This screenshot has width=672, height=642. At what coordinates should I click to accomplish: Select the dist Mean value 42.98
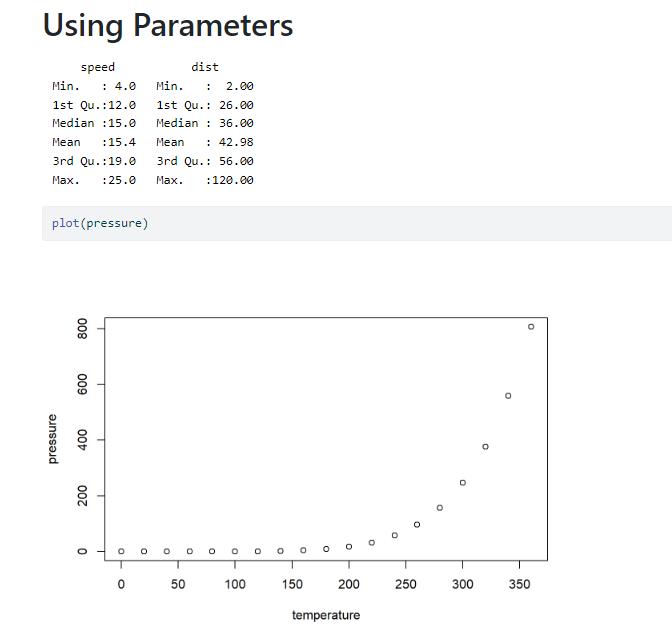tap(234, 142)
